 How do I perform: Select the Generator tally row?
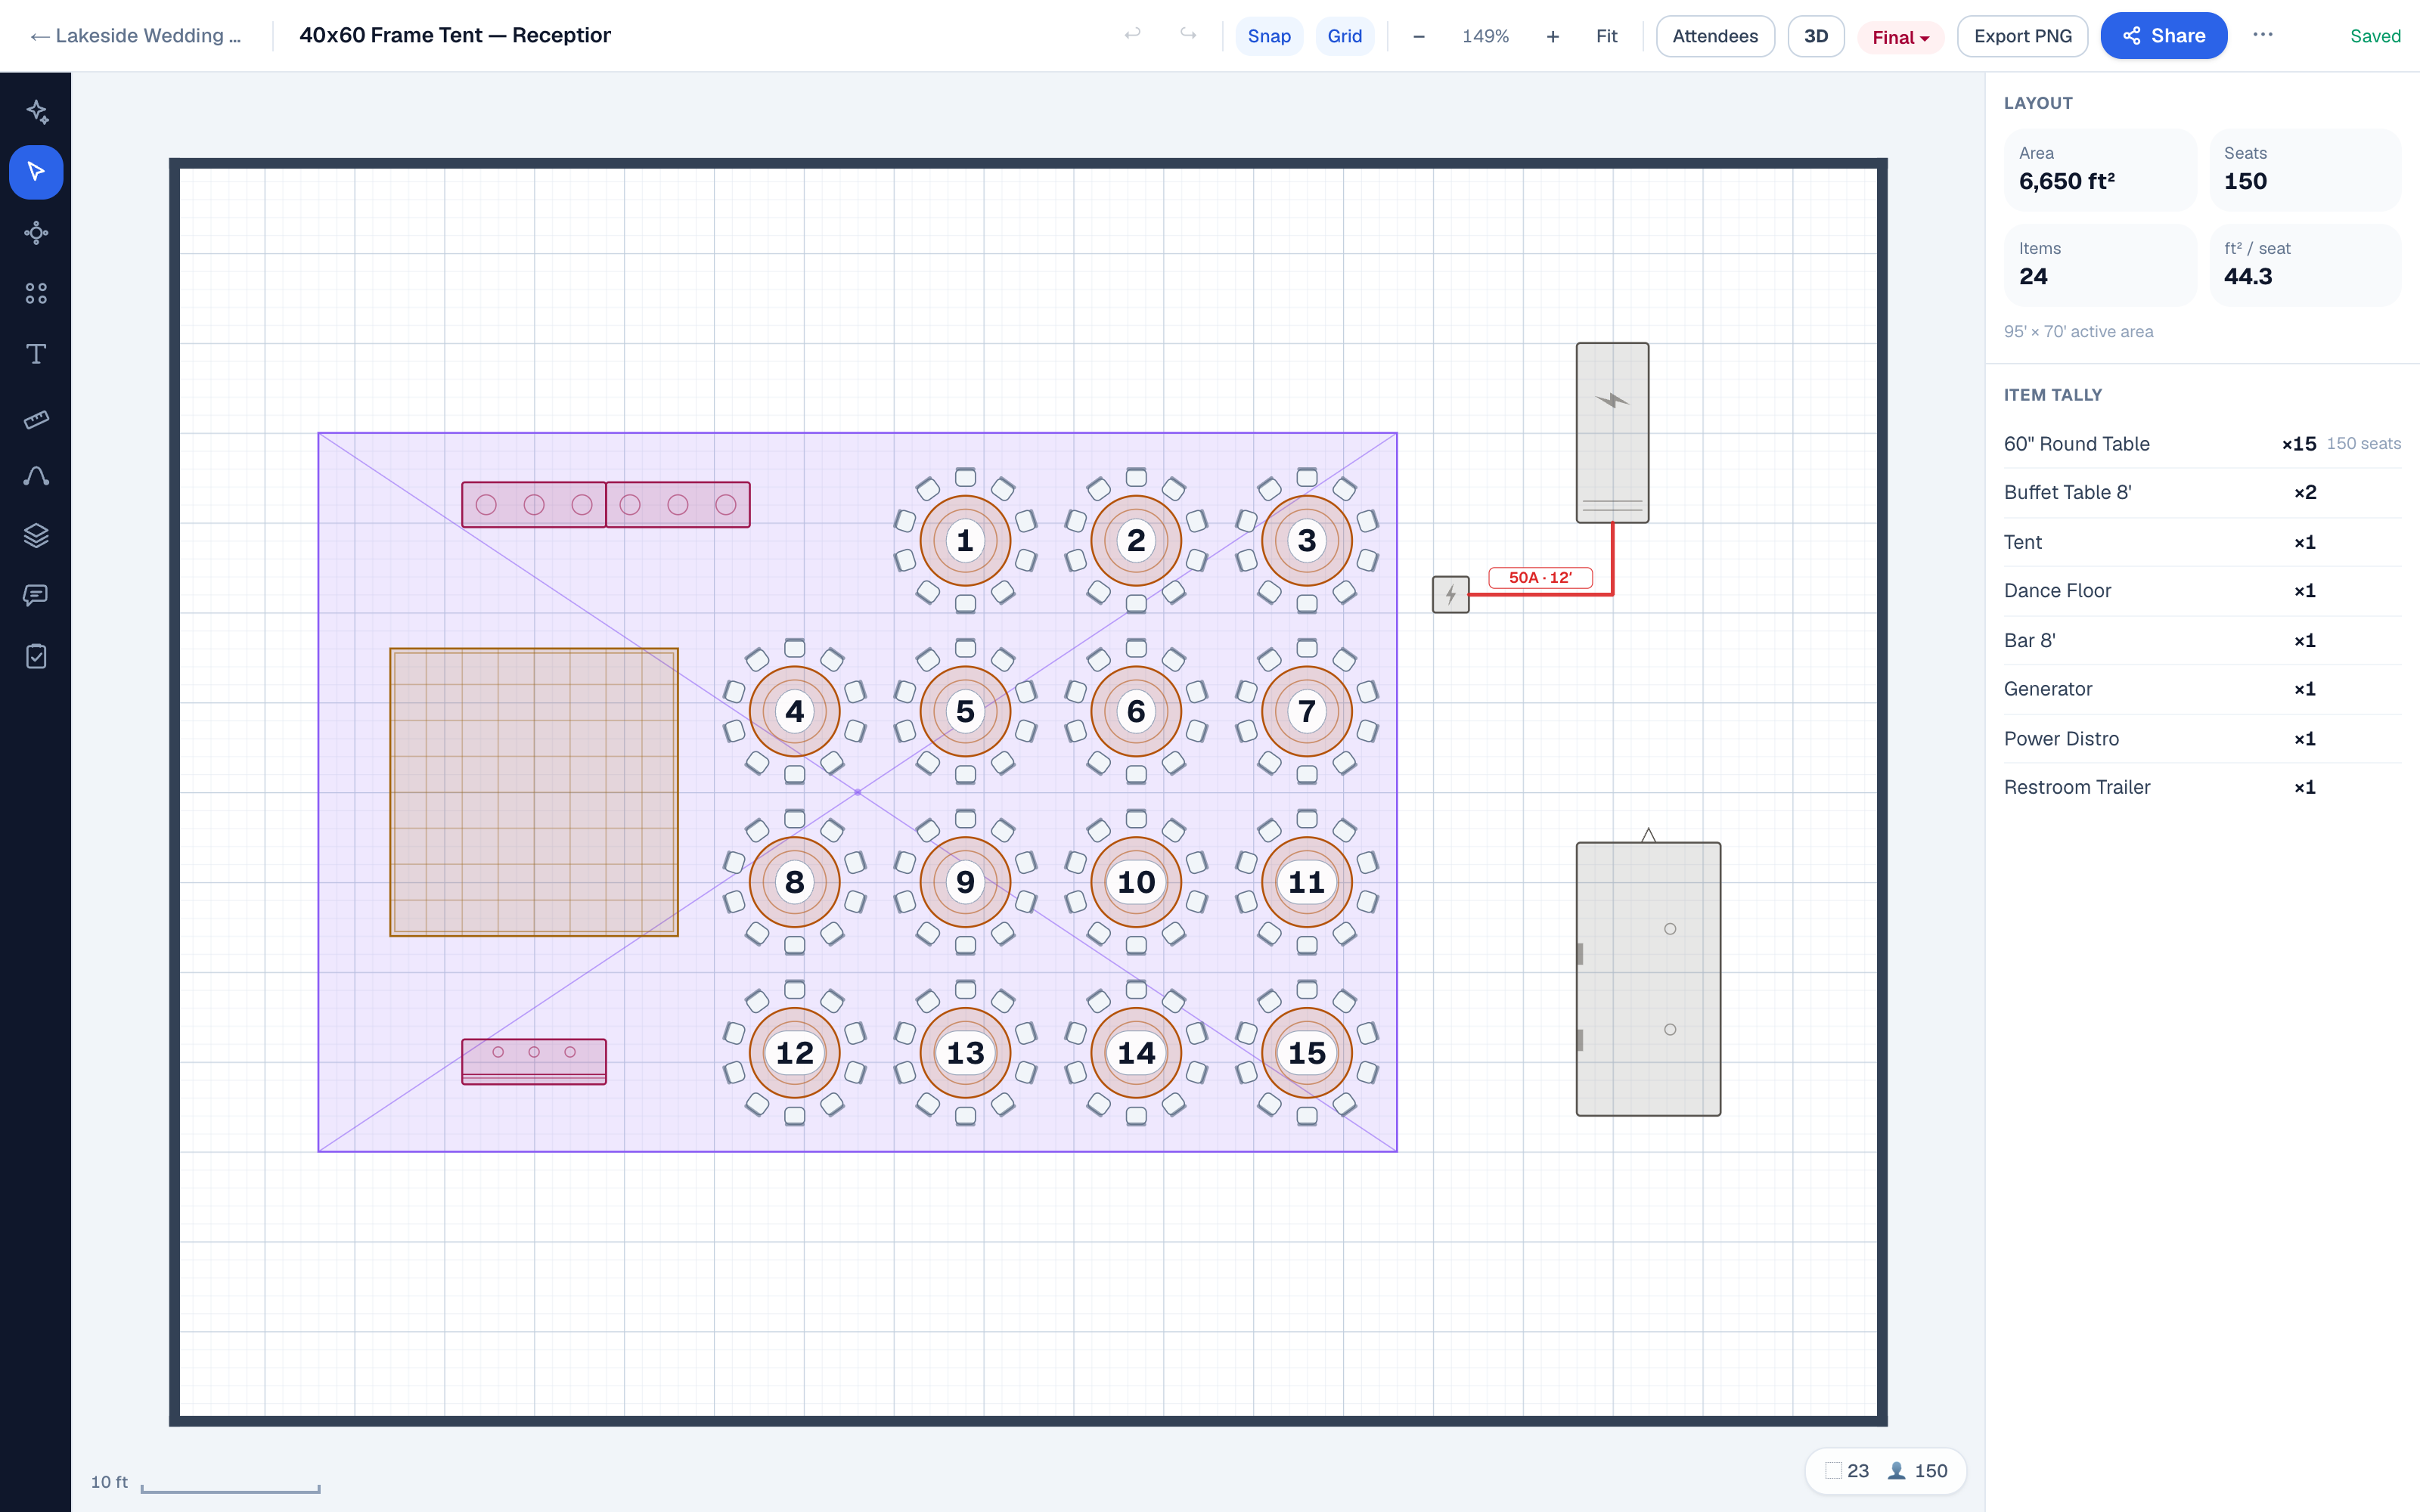pos(2201,689)
